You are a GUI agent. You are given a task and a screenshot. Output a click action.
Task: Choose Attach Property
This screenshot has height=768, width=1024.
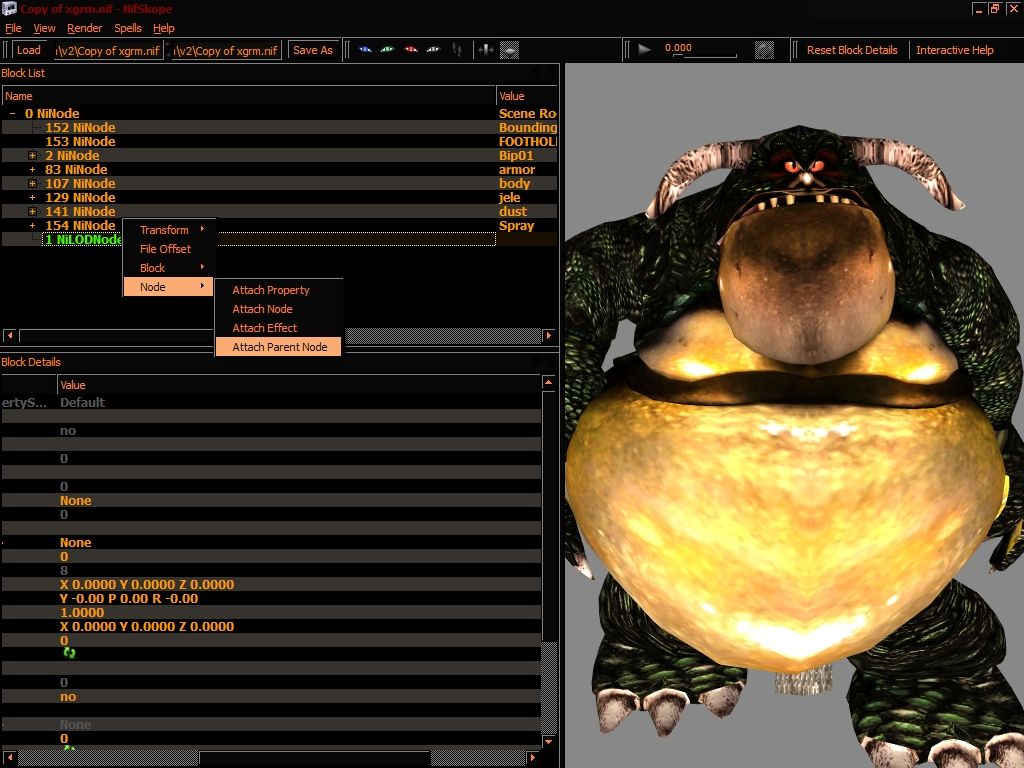[x=278, y=290]
